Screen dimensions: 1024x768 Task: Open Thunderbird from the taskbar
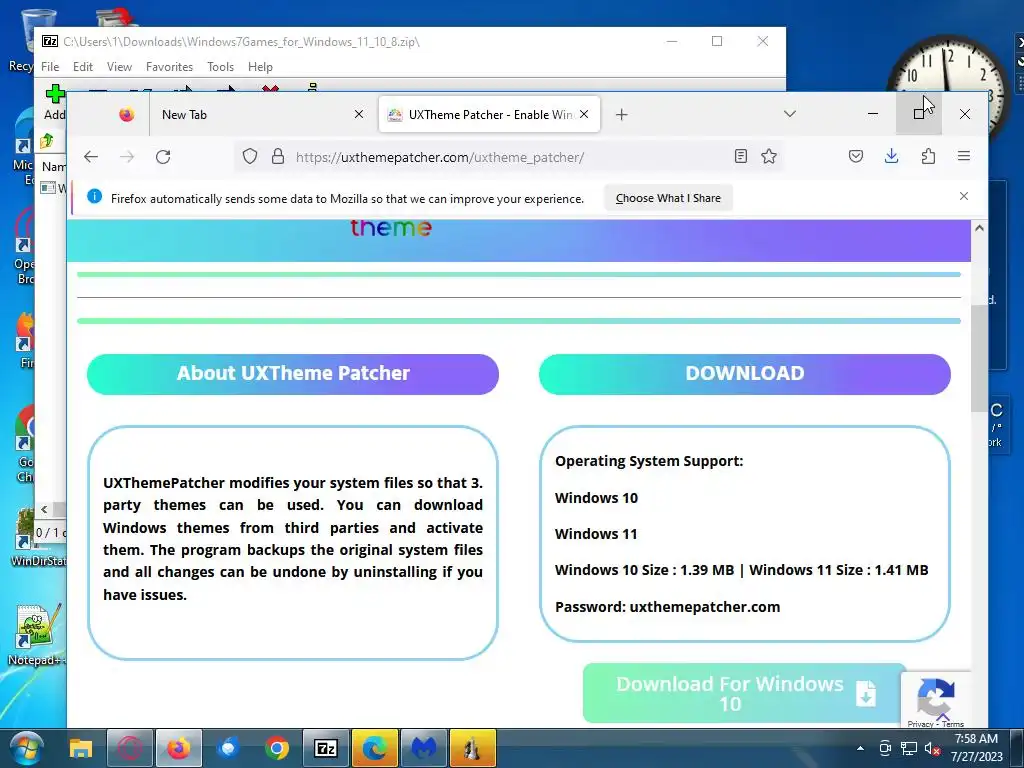click(228, 748)
